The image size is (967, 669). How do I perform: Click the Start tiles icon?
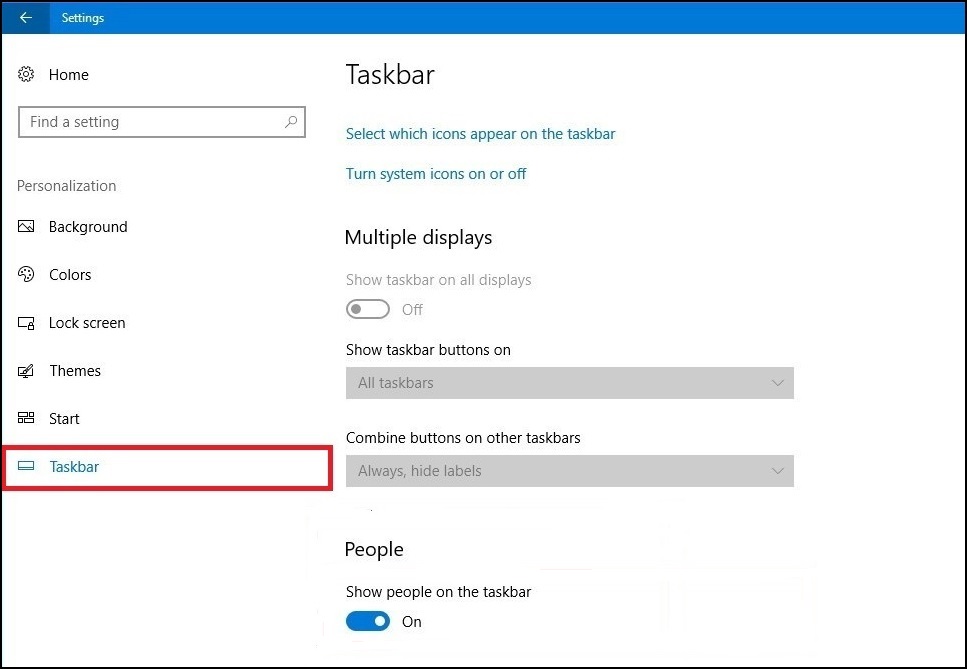tap(26, 418)
